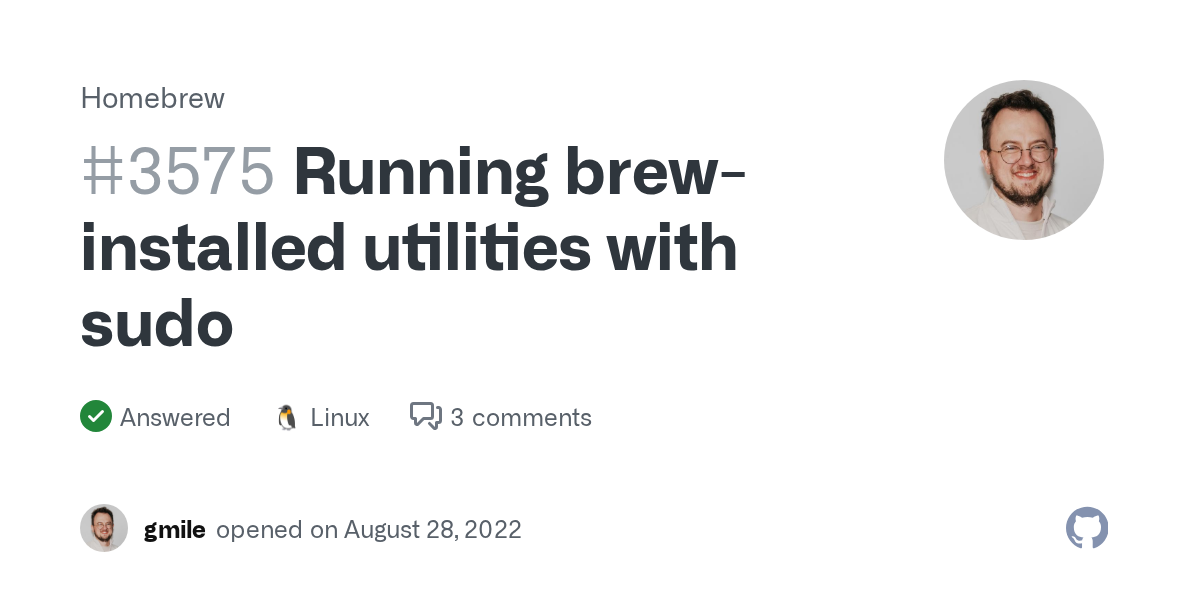Select the "Linux" category label
The image size is (1200, 600).
[x=340, y=417]
